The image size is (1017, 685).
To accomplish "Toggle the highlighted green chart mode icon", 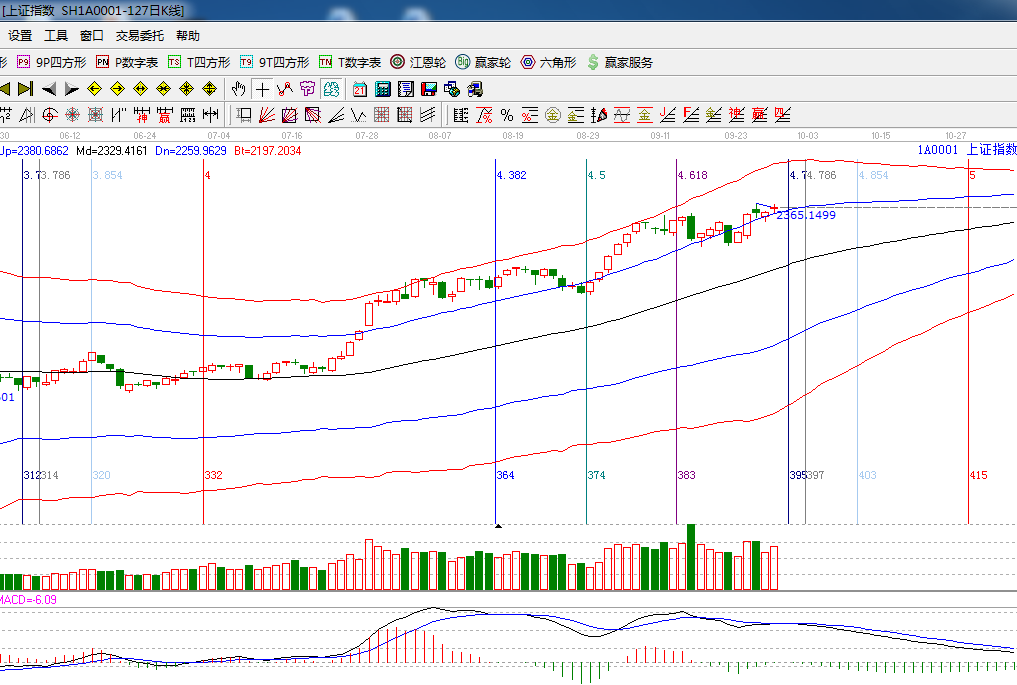I will [330, 88].
